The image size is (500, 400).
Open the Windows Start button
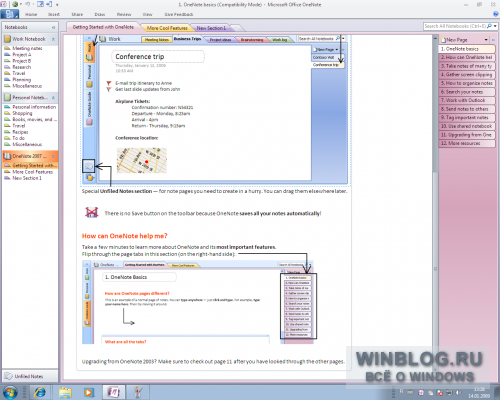point(10,392)
